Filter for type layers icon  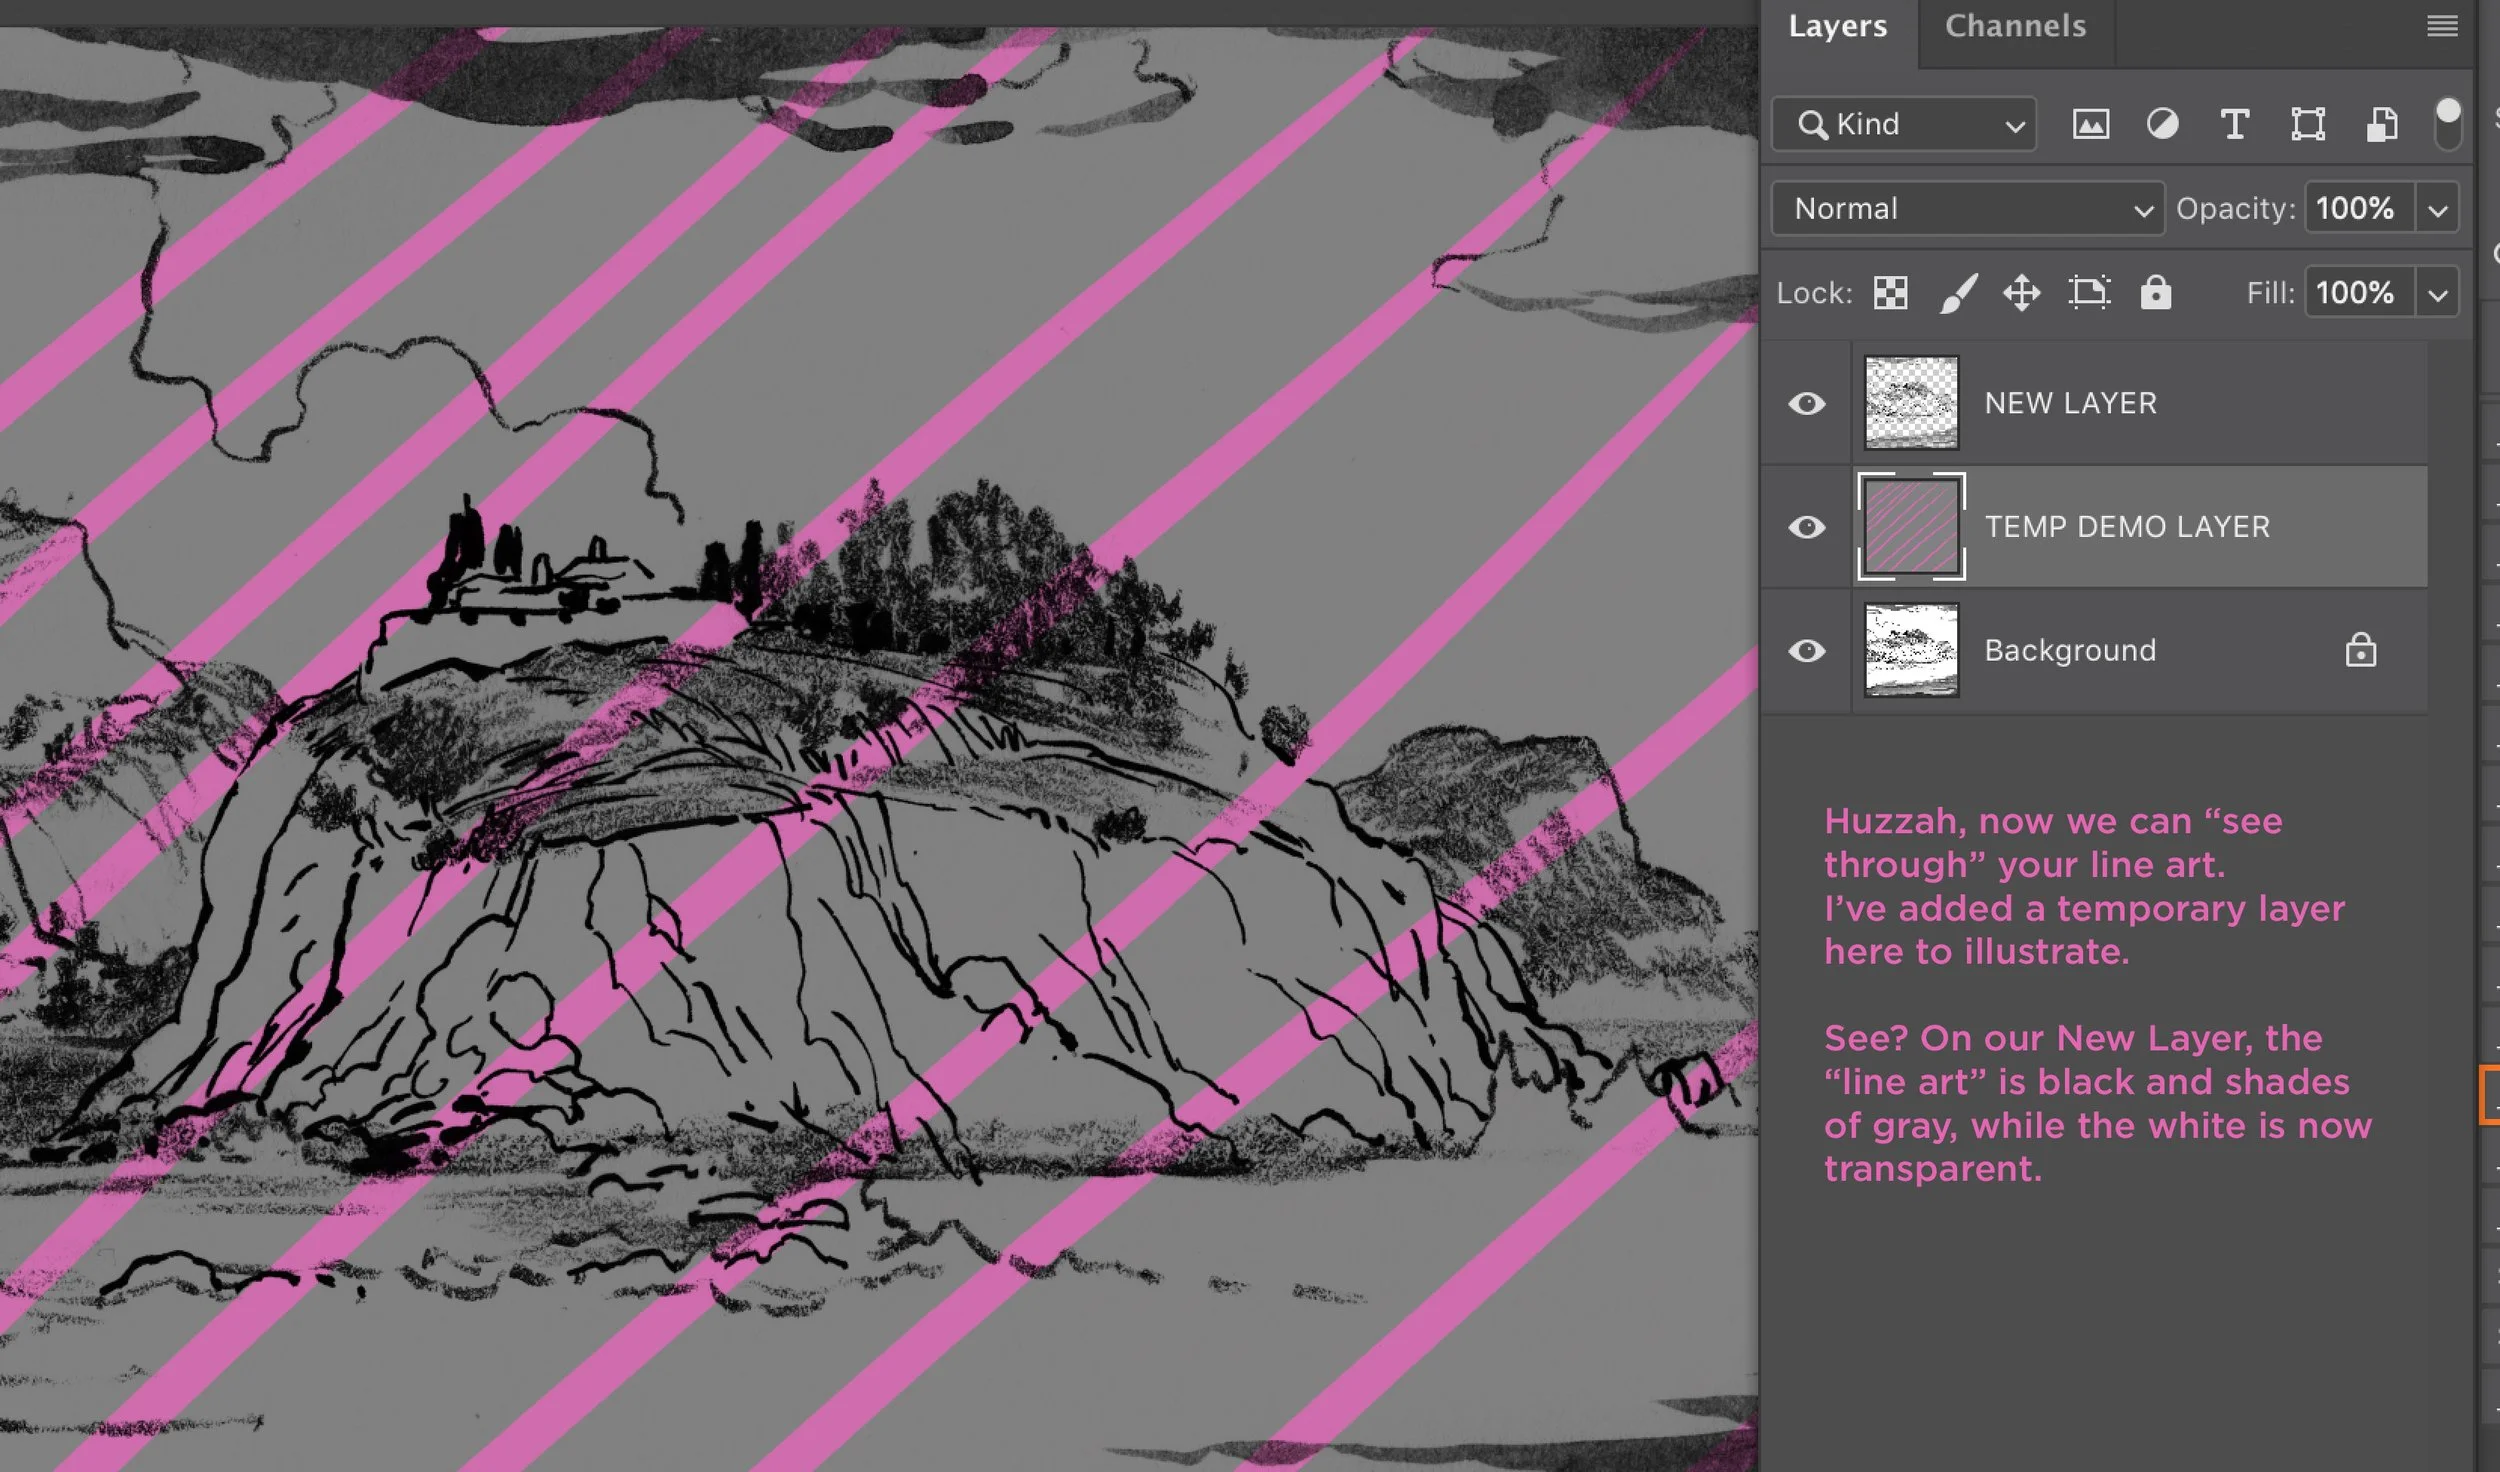coord(2235,125)
